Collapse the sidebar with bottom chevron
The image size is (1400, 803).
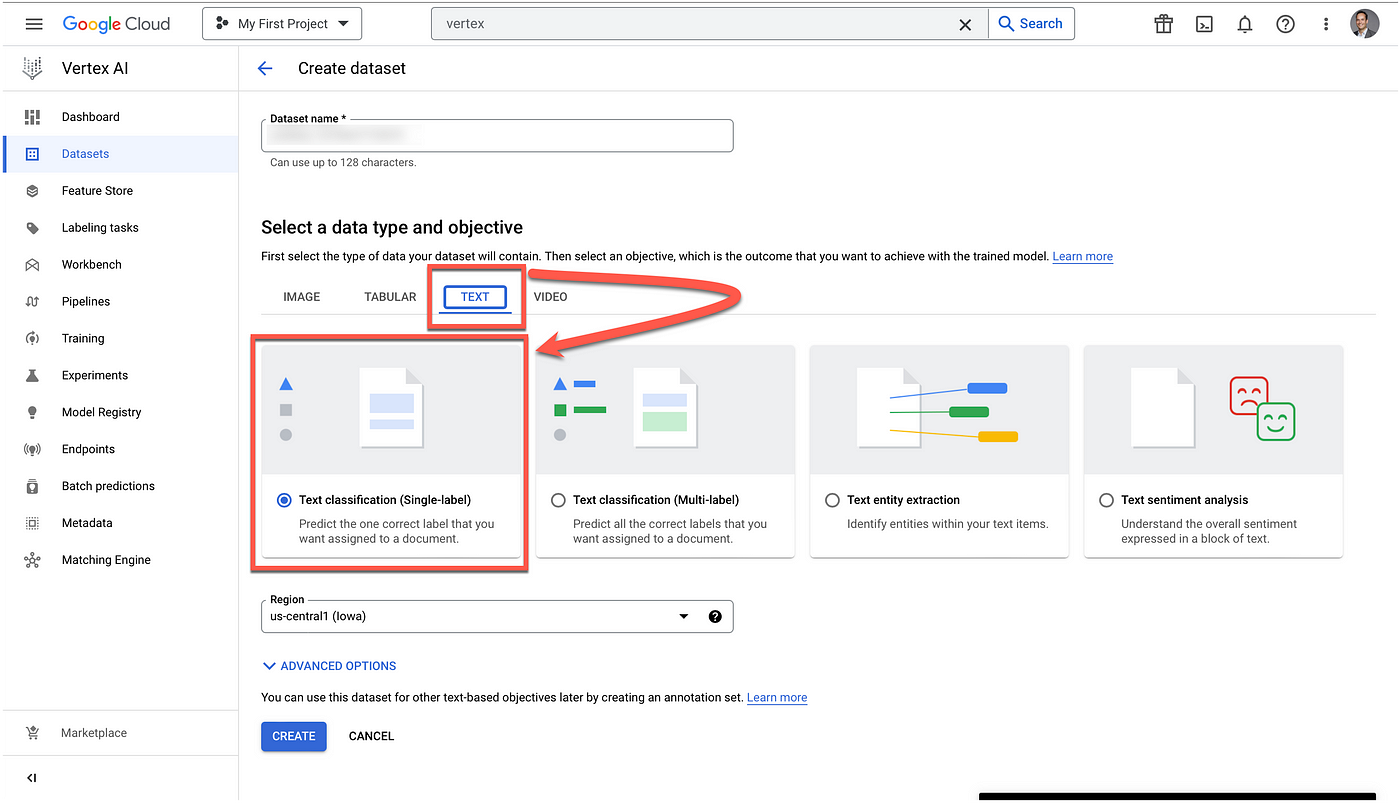(31, 778)
